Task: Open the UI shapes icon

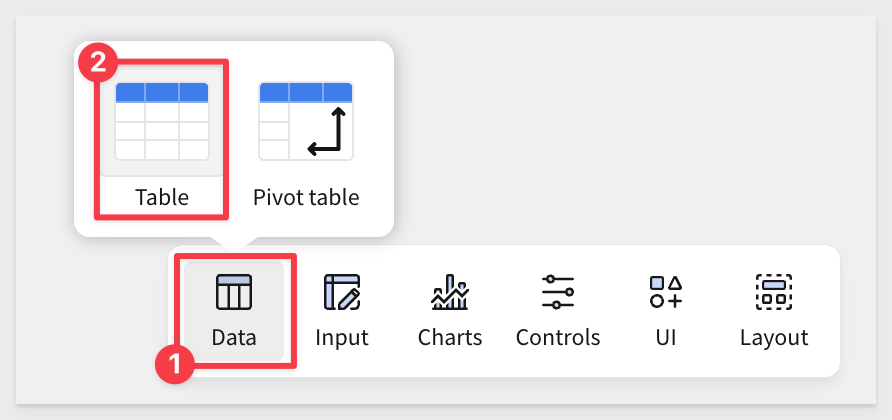Action: (666, 292)
